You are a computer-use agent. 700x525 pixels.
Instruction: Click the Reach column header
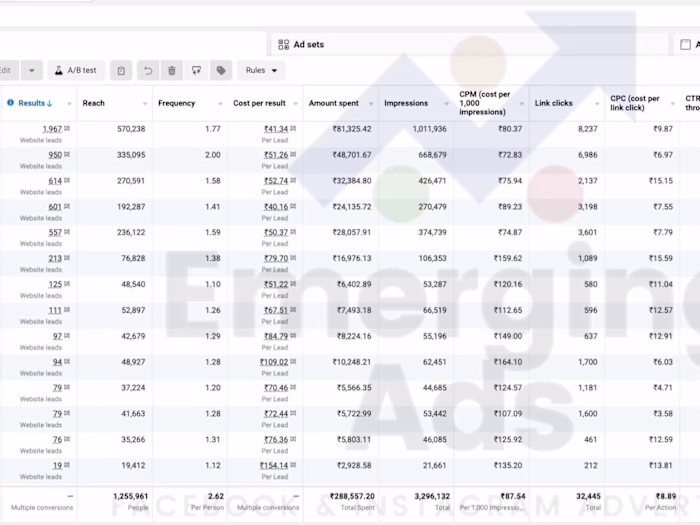click(93, 103)
